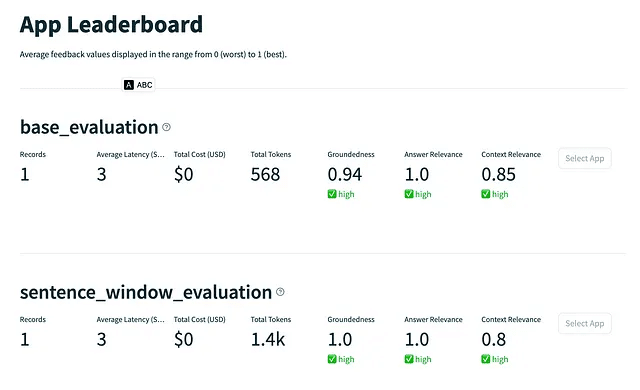Click the green check under base_evaluation Groundedness

click(x=332, y=194)
